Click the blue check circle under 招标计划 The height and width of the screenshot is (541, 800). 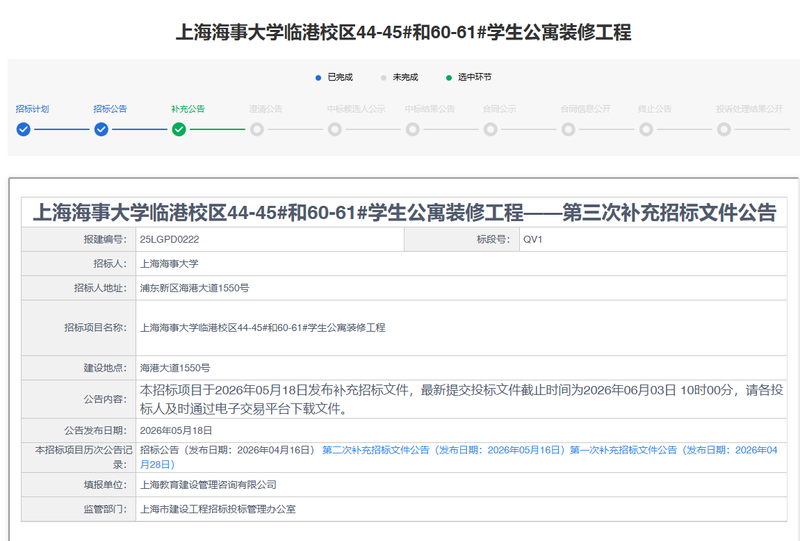tap(23, 130)
